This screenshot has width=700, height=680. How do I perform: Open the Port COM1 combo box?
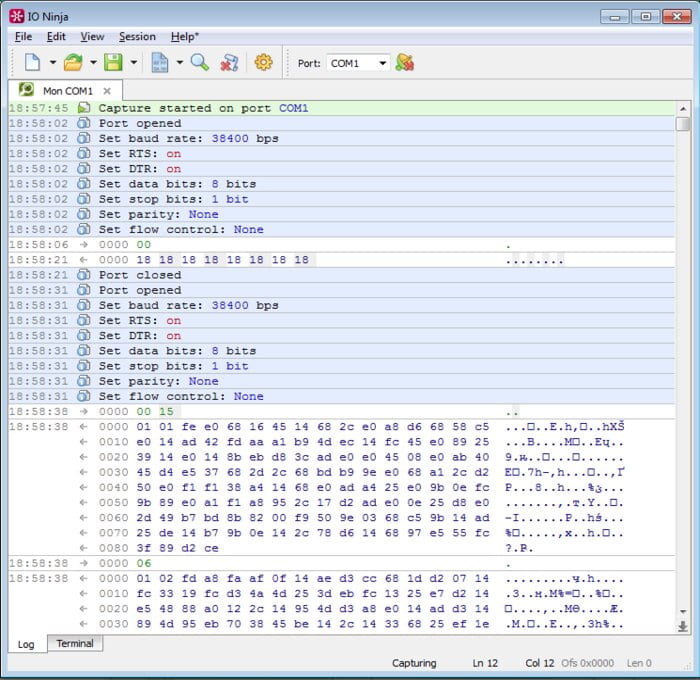click(x=358, y=63)
